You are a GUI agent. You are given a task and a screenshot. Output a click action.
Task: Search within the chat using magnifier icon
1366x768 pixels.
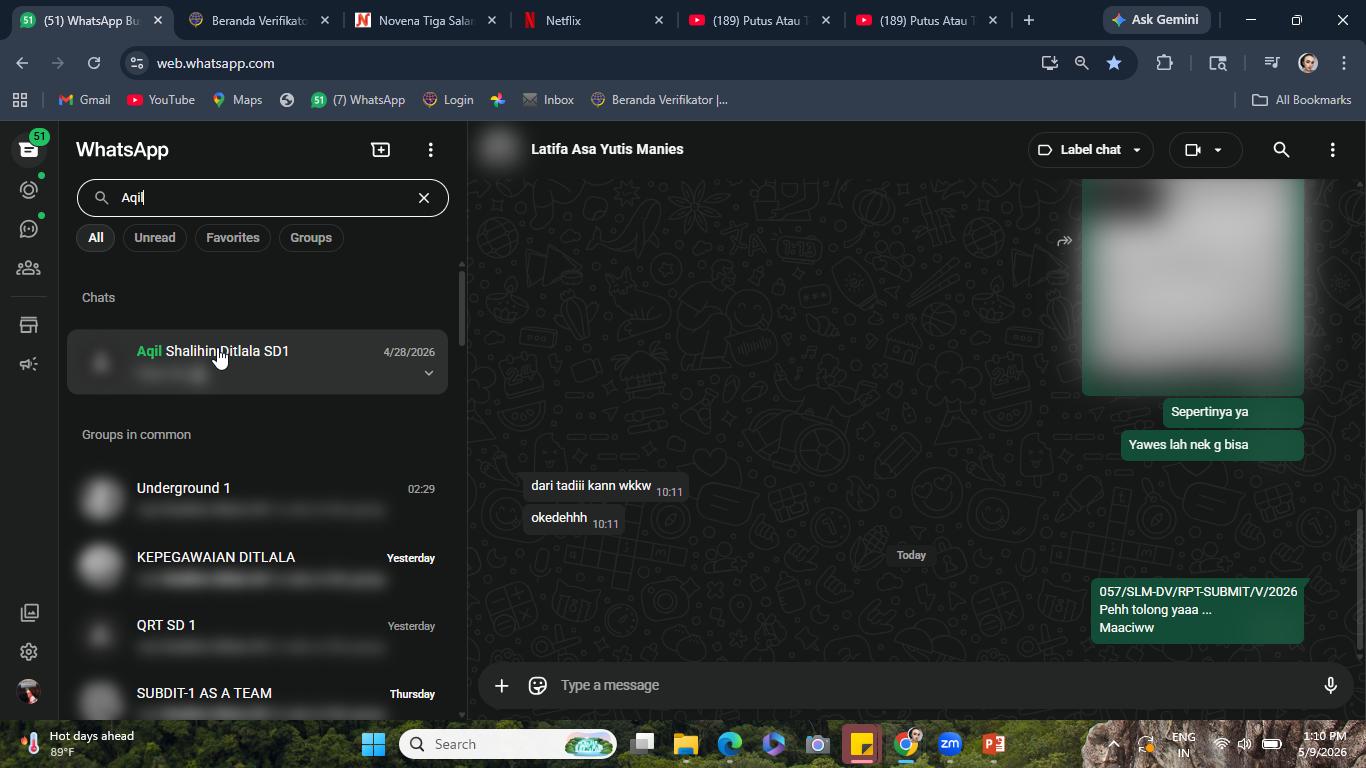click(x=1281, y=149)
